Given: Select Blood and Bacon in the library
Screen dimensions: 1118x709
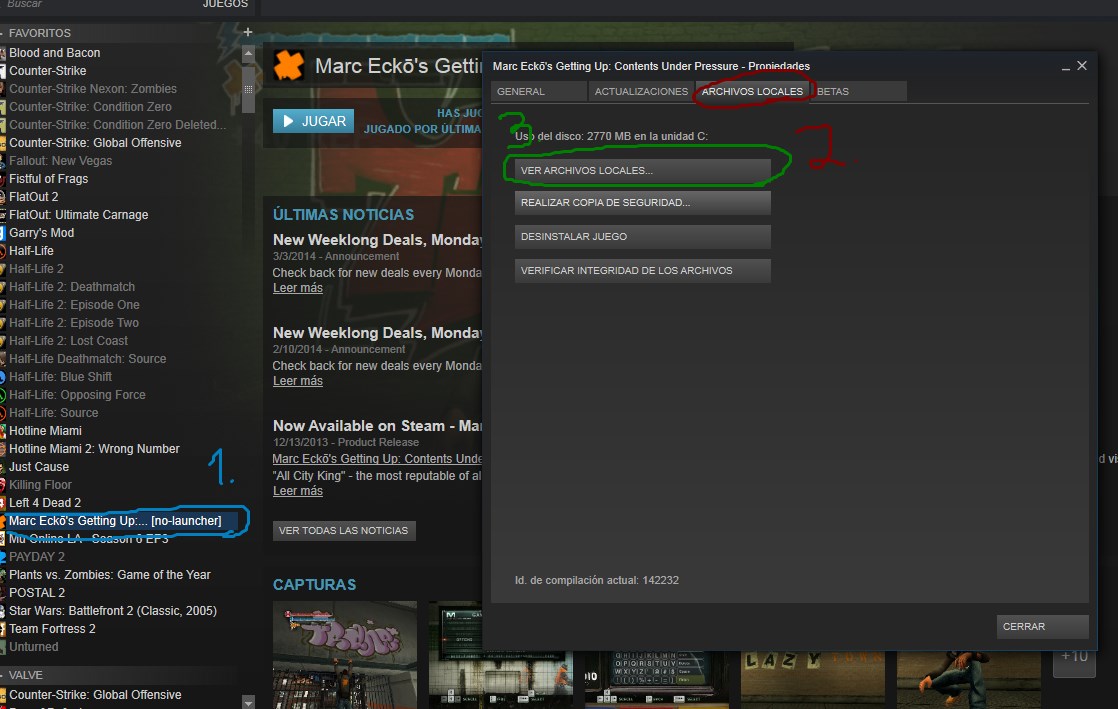Looking at the screenshot, I should pyautogui.click(x=54, y=53).
